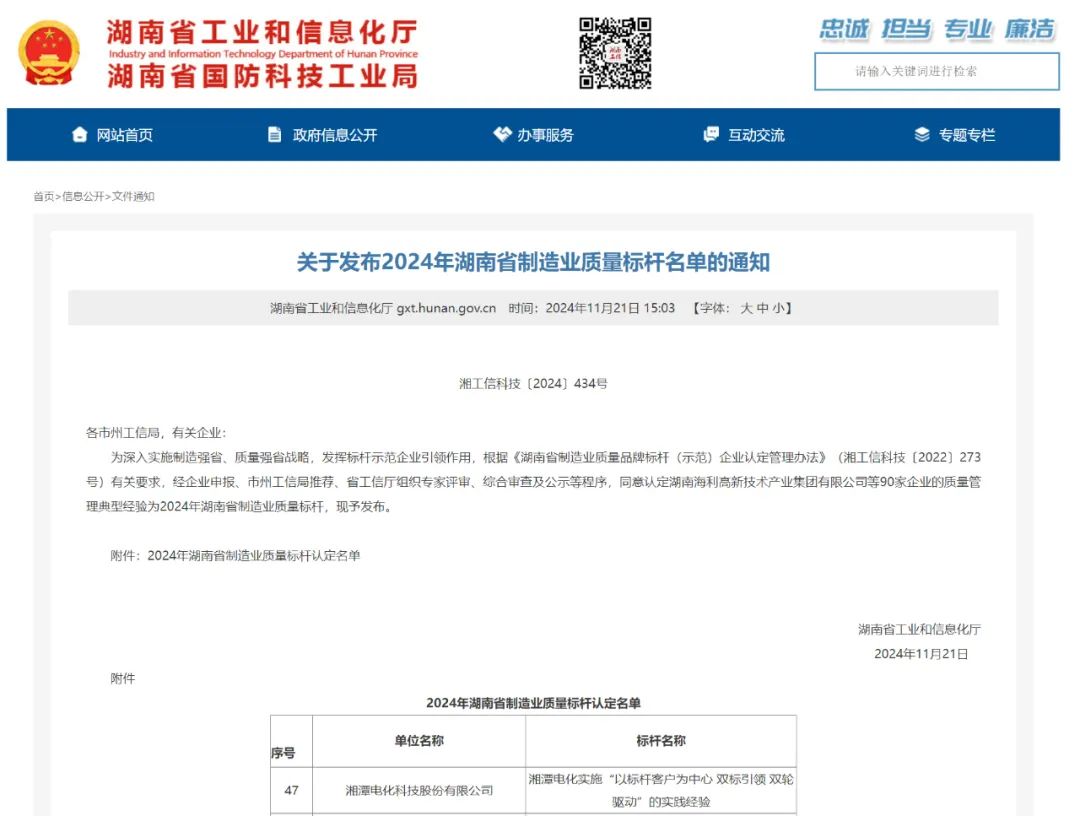Go to 首页 in breadcrumb
Viewport: 1080px width, 816px height.
point(43,196)
